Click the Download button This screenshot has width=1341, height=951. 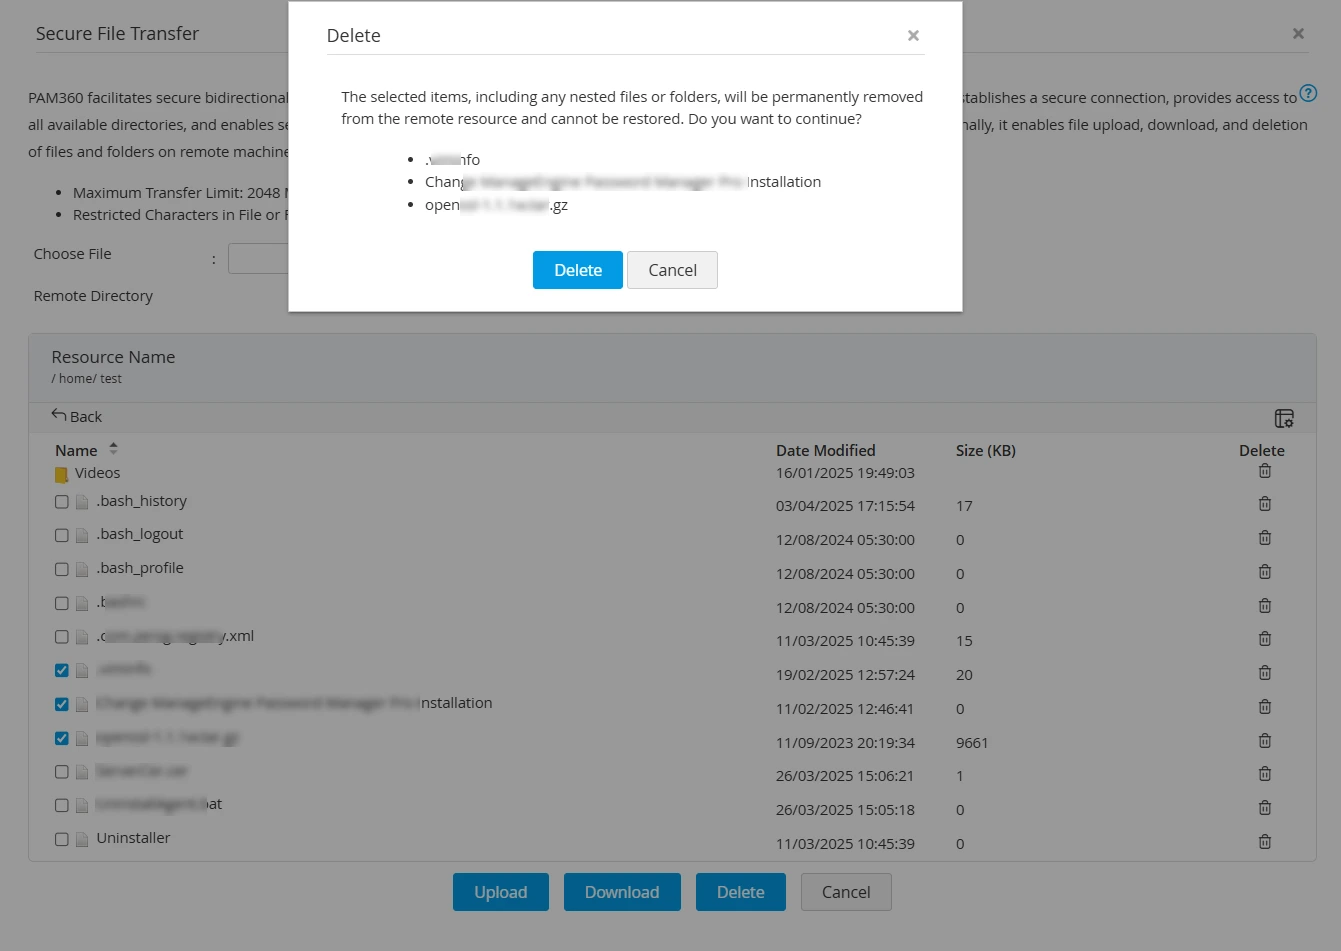tap(622, 892)
